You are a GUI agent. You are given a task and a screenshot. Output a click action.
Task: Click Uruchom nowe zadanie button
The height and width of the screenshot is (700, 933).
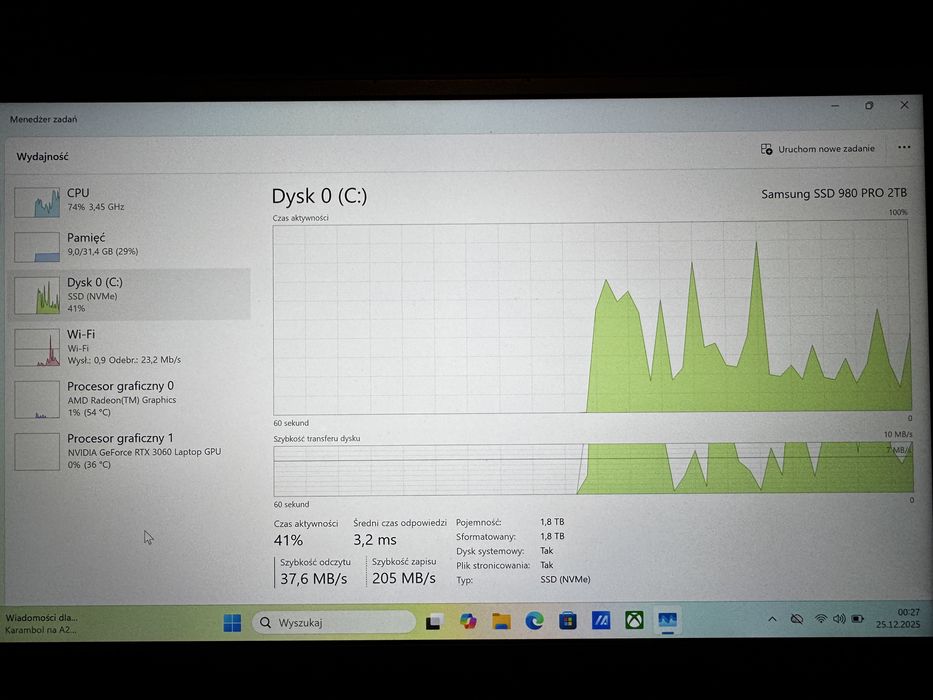(818, 149)
